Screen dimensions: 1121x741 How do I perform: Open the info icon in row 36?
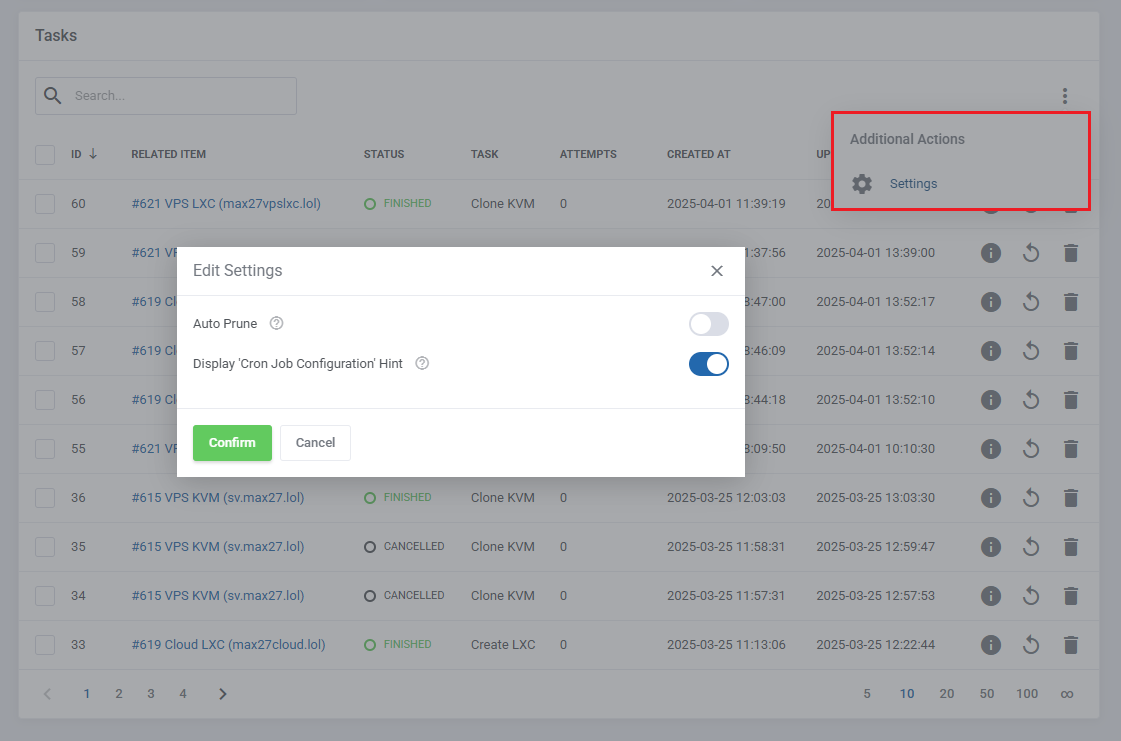991,498
